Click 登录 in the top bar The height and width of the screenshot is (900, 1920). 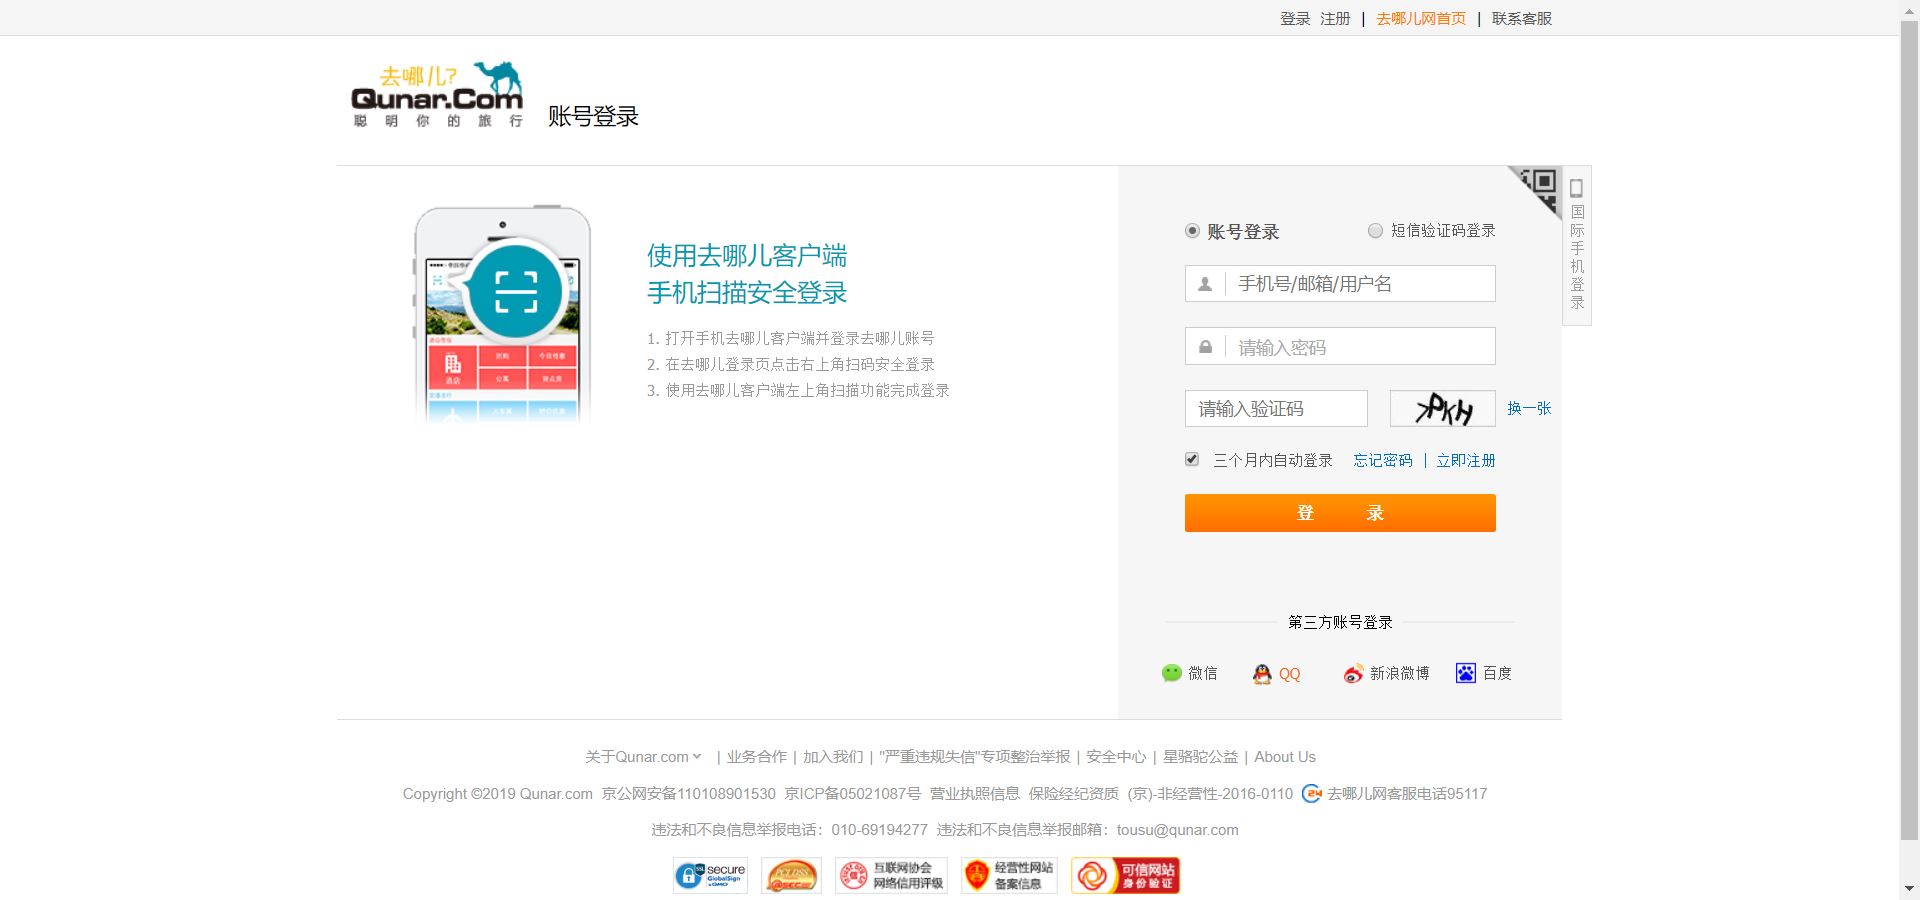(1295, 18)
